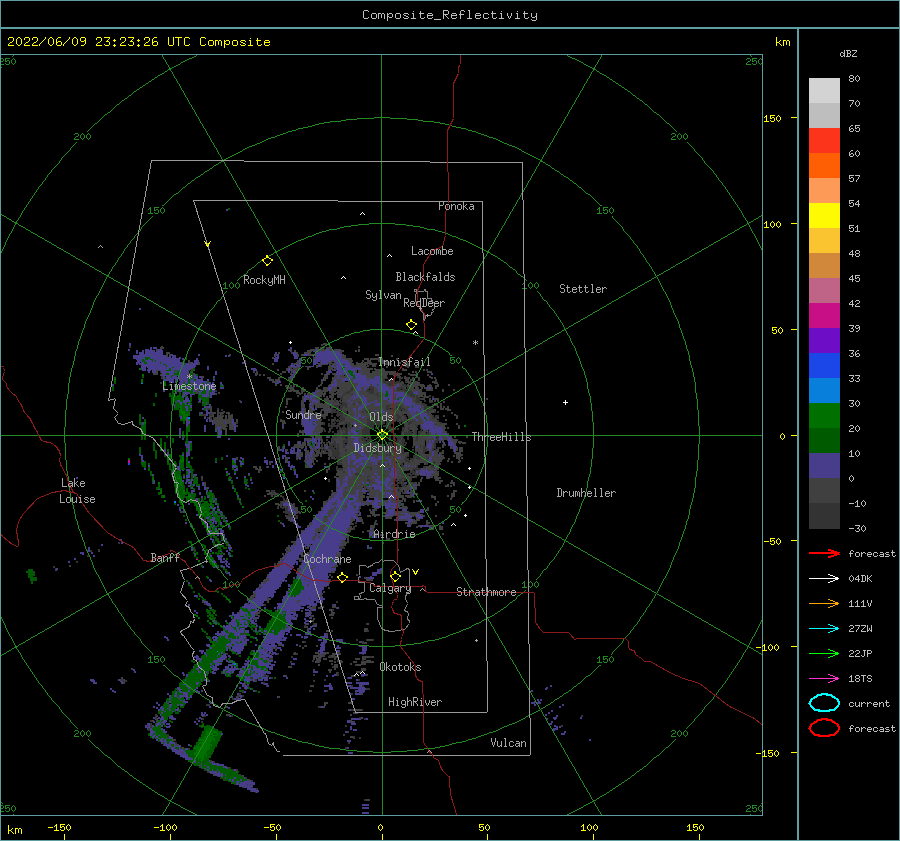
Task: Click the Drumheller city label
Action: (586, 493)
